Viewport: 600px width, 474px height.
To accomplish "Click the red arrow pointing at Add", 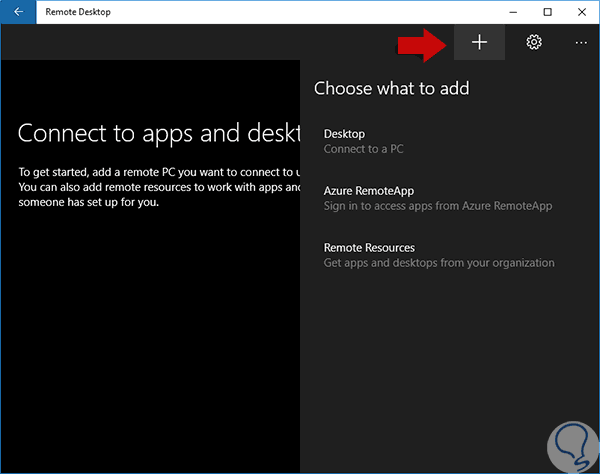I will click(420, 43).
